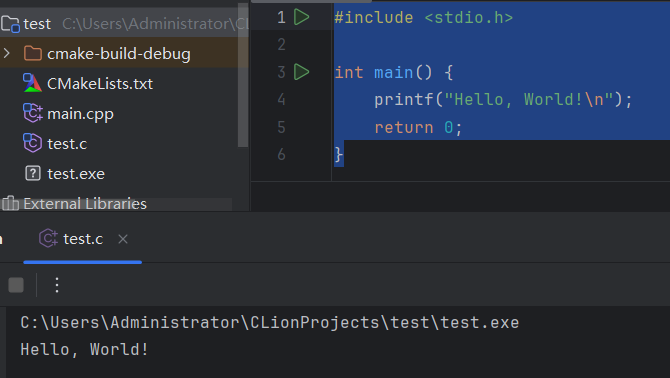Select the cmake-build-debug folder
This screenshot has height=378, width=670.
[x=124, y=53]
